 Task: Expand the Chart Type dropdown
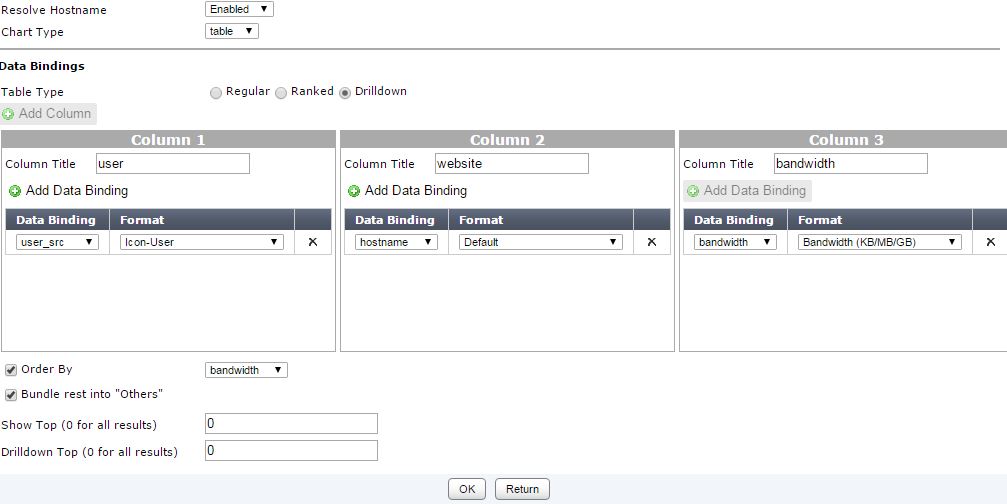[x=231, y=31]
